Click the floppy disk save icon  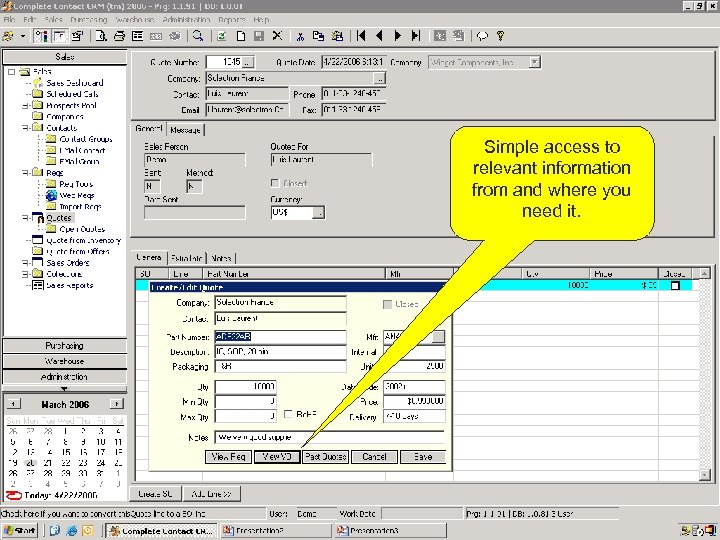click(259, 36)
